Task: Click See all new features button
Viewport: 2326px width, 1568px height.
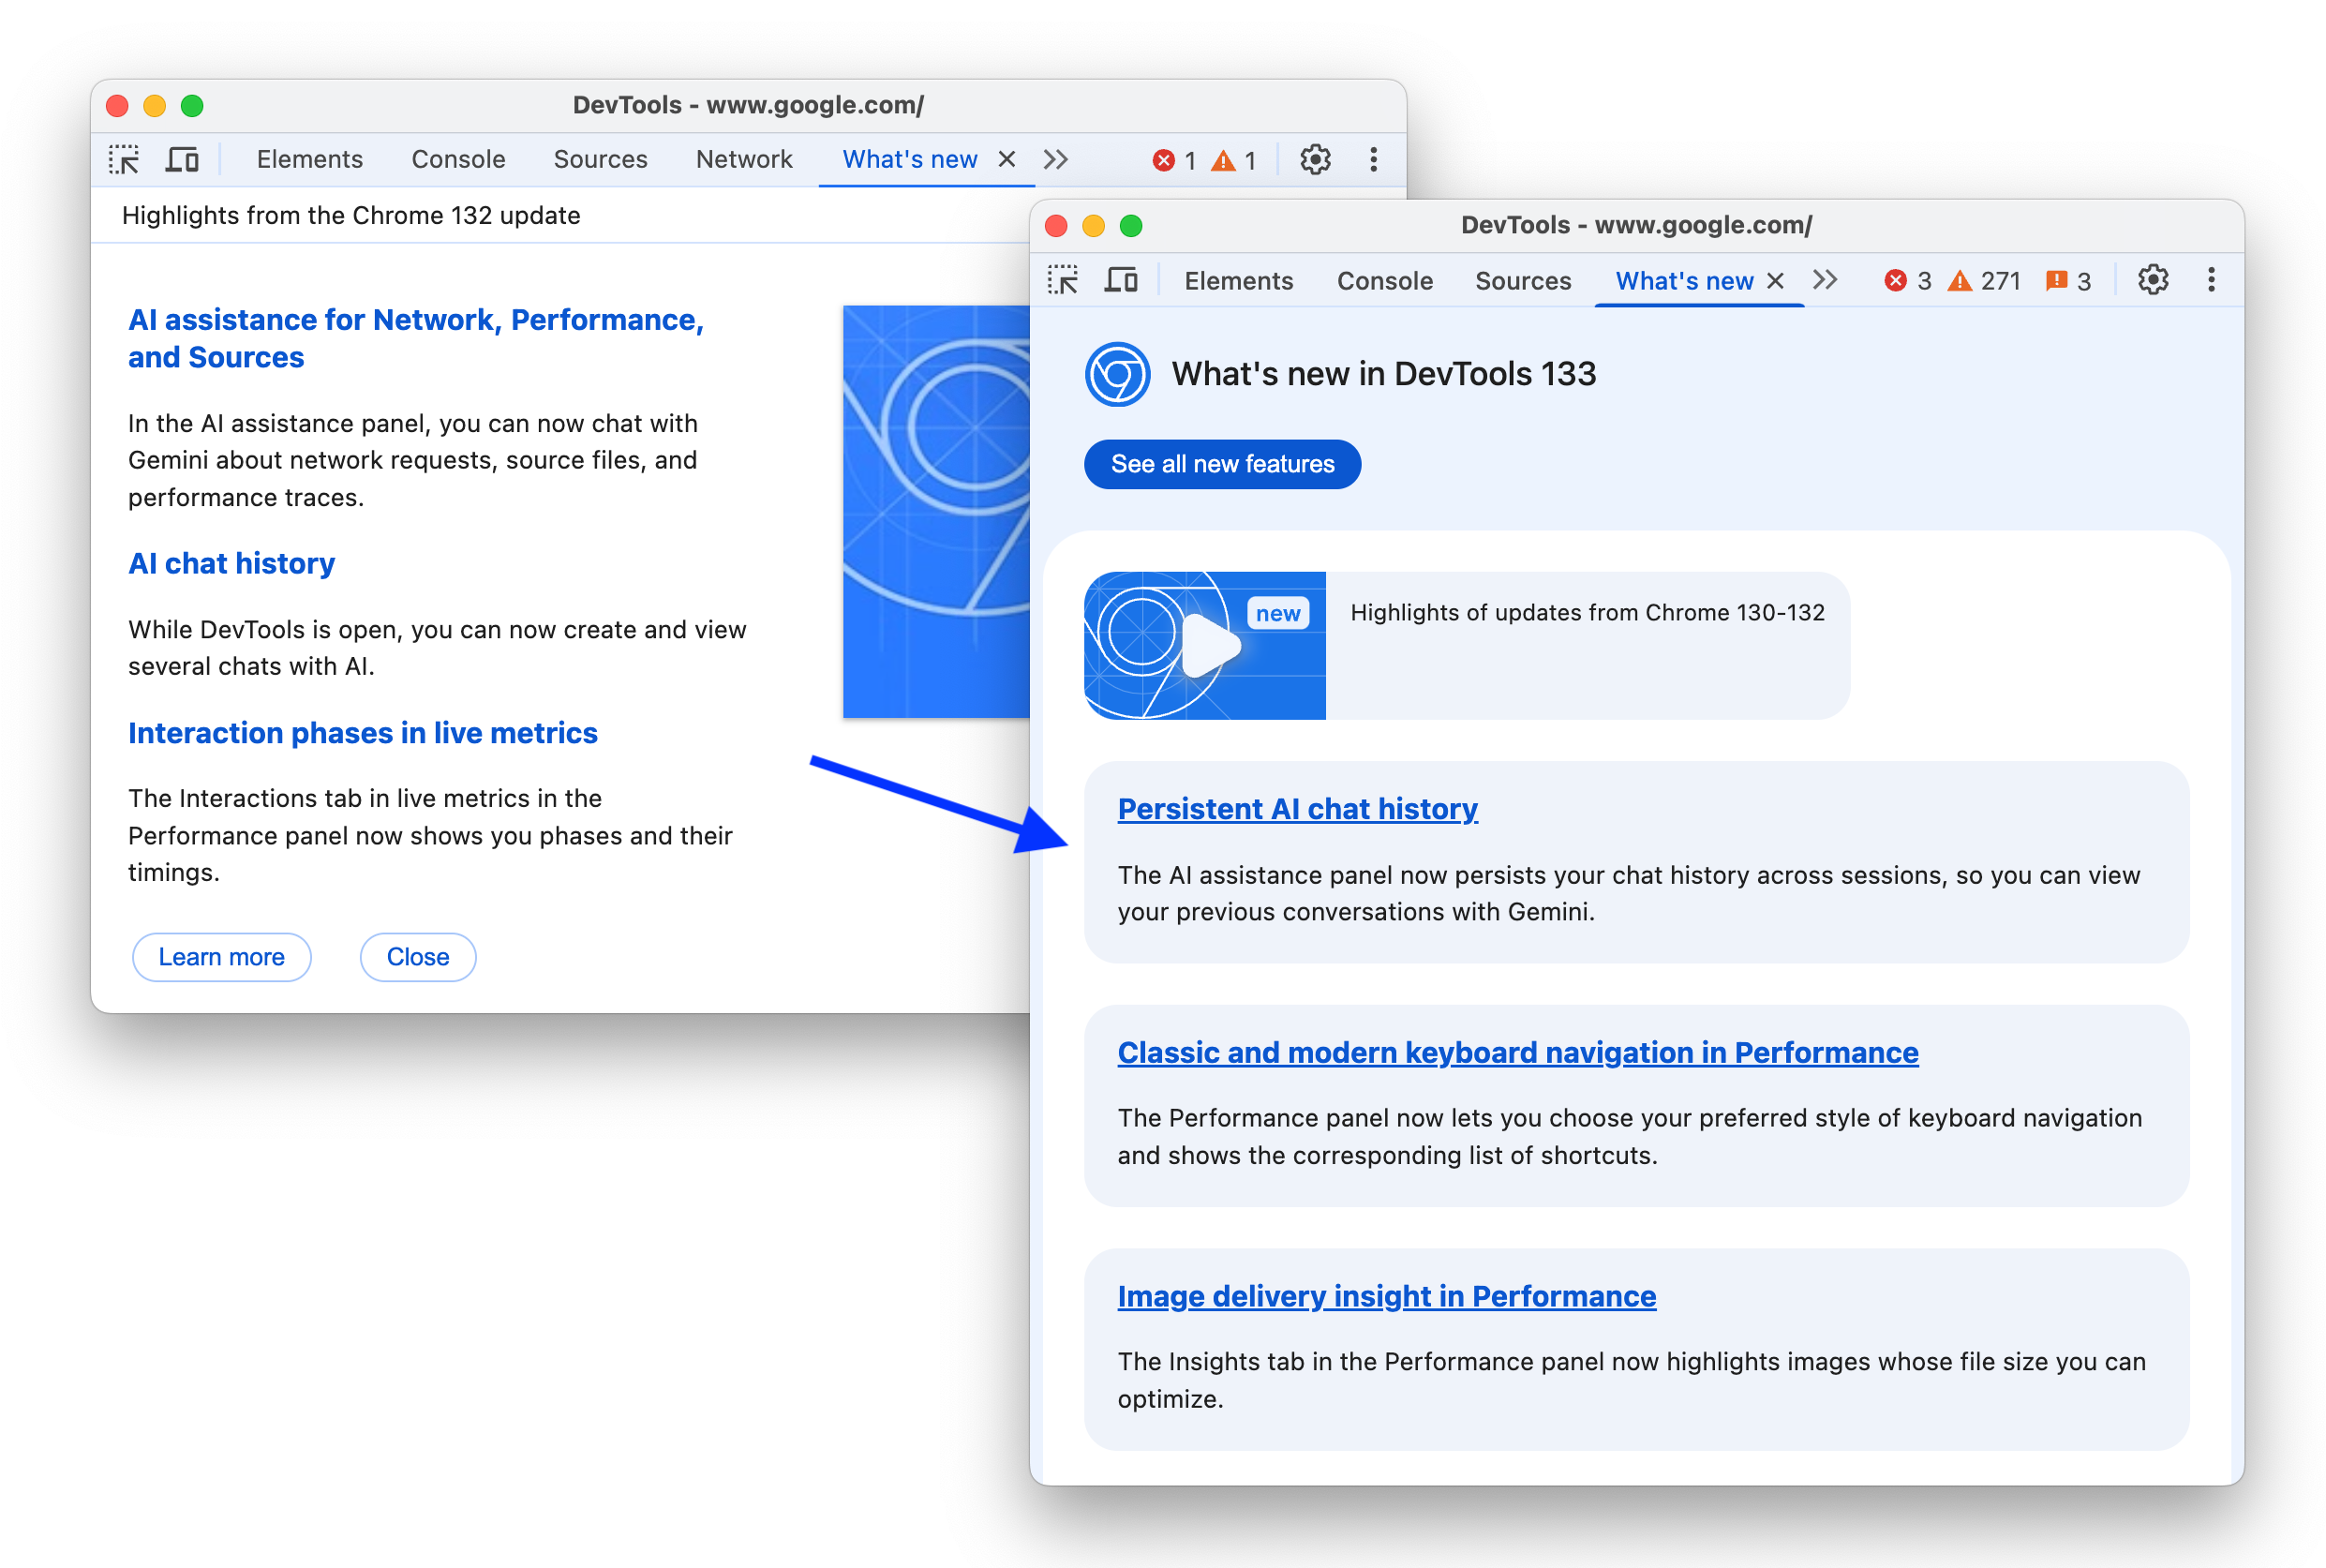Action: point(1222,464)
